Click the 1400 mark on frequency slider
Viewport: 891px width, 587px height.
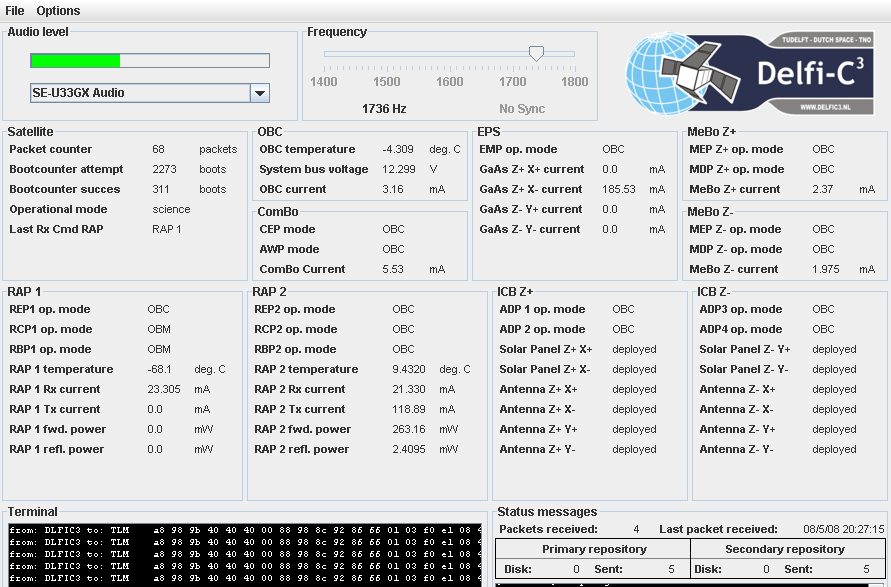click(x=324, y=82)
